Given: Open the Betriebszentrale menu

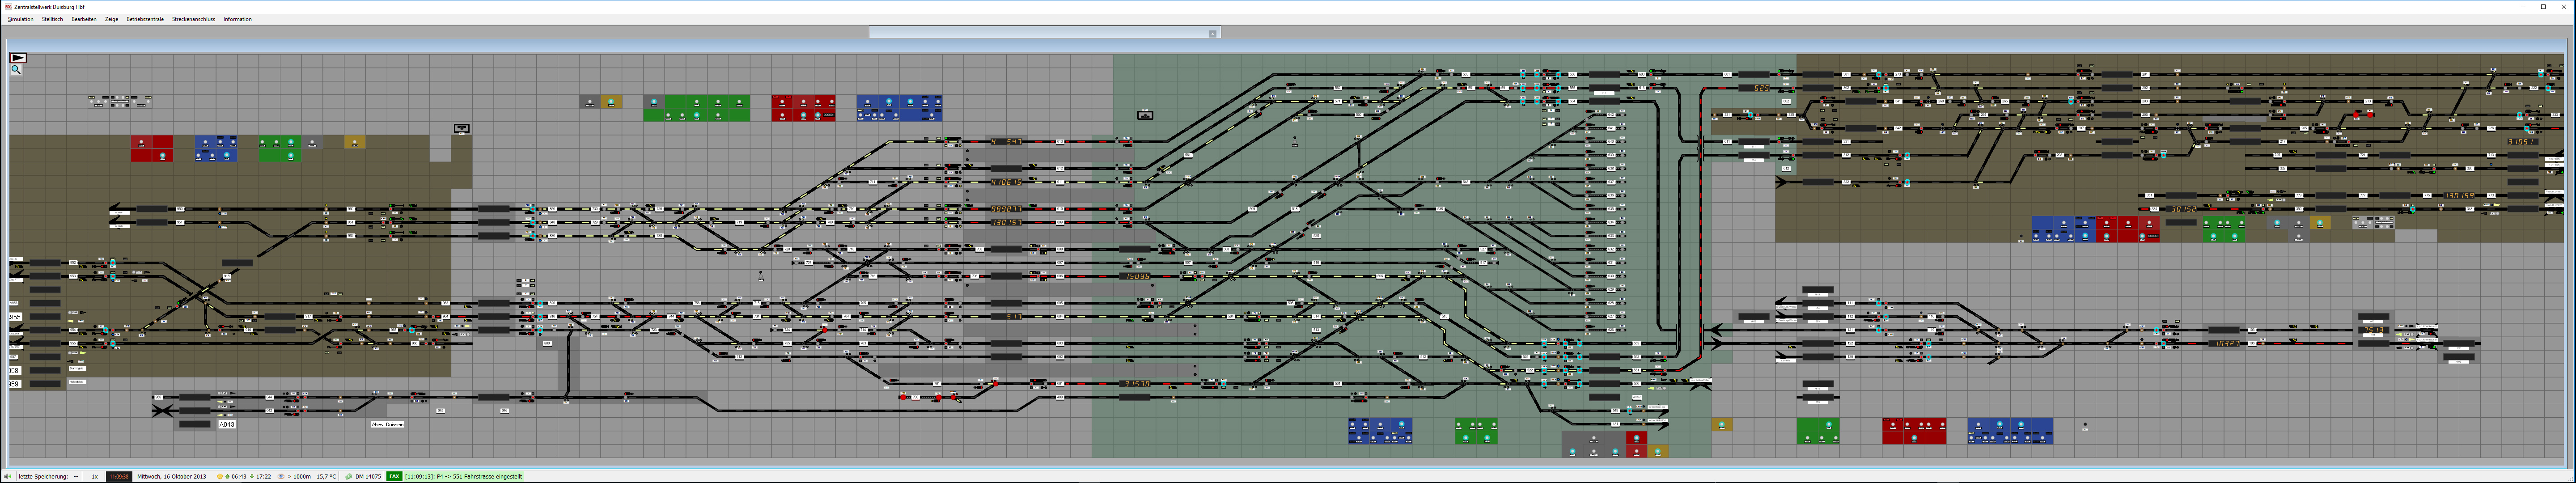Looking at the screenshot, I should tap(145, 19).
